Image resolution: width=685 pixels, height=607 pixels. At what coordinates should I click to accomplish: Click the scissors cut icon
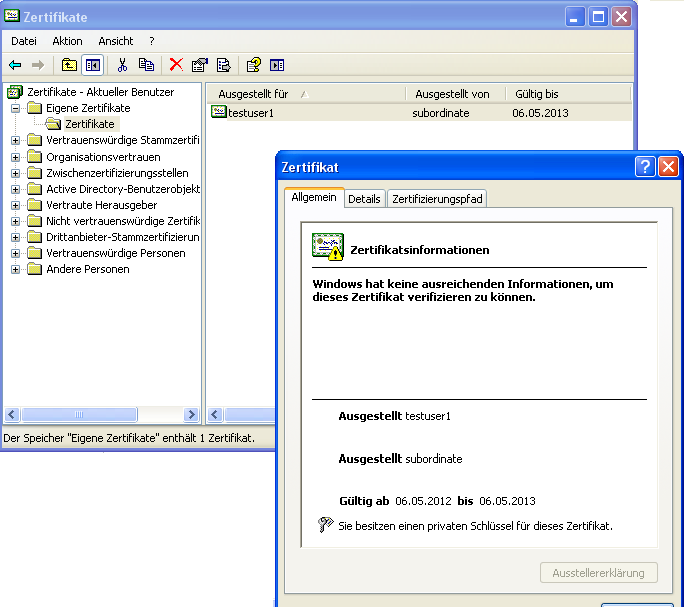coord(122,65)
